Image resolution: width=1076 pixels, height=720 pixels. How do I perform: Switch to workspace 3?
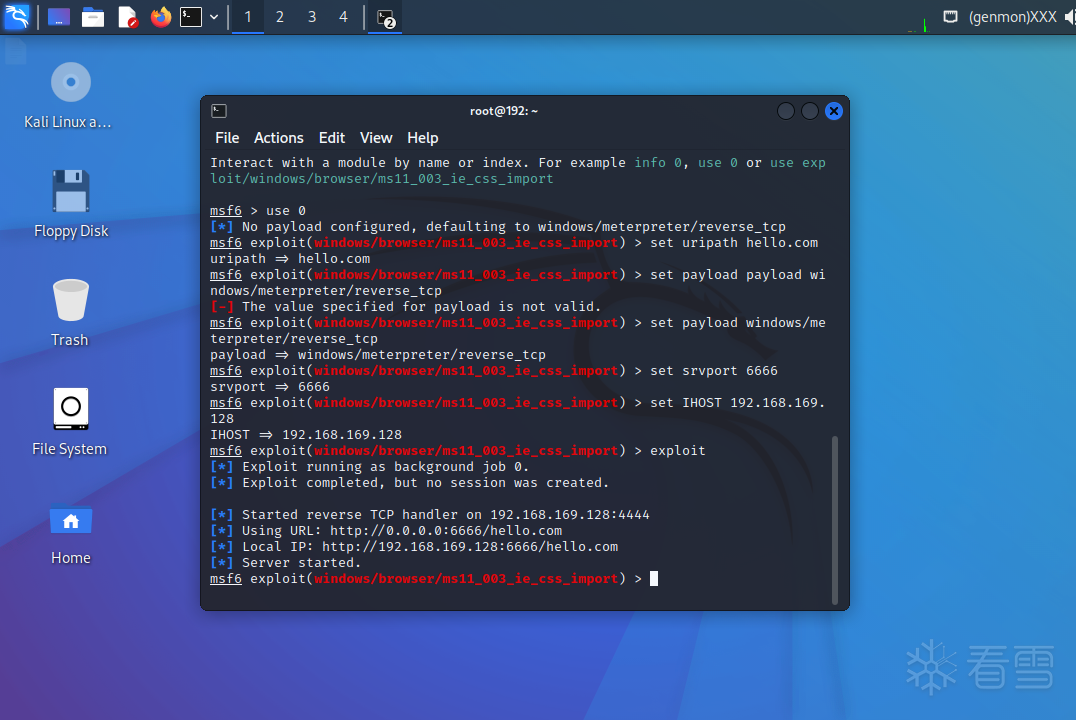(x=312, y=16)
